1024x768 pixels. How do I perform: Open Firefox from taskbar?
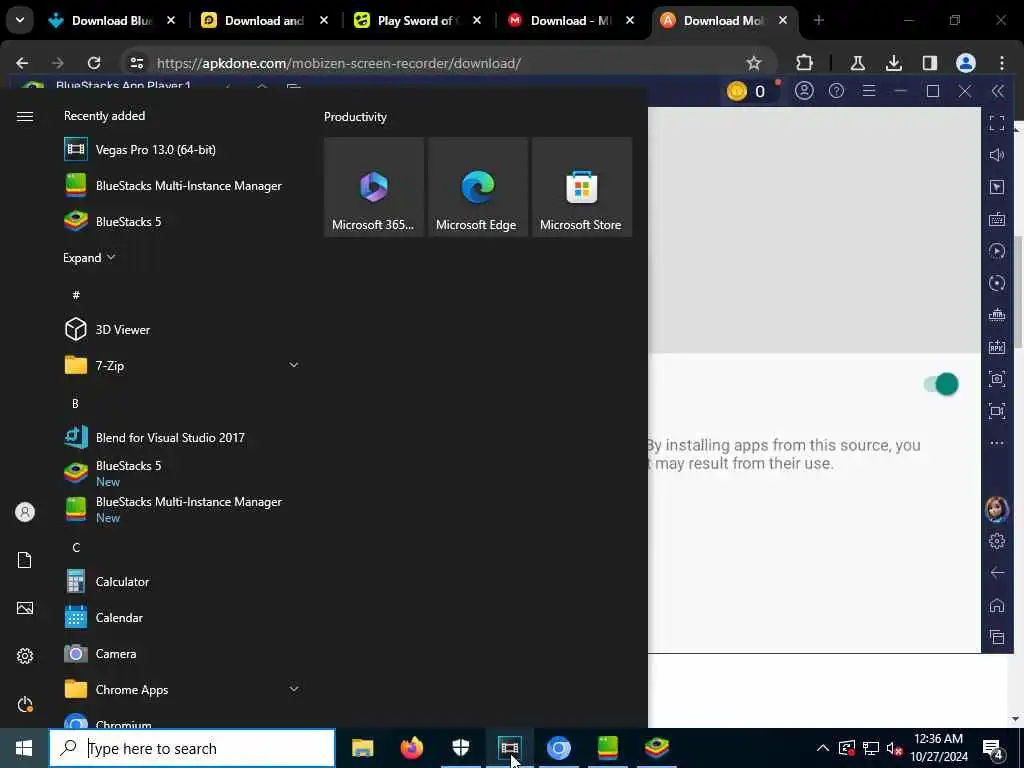pos(411,748)
